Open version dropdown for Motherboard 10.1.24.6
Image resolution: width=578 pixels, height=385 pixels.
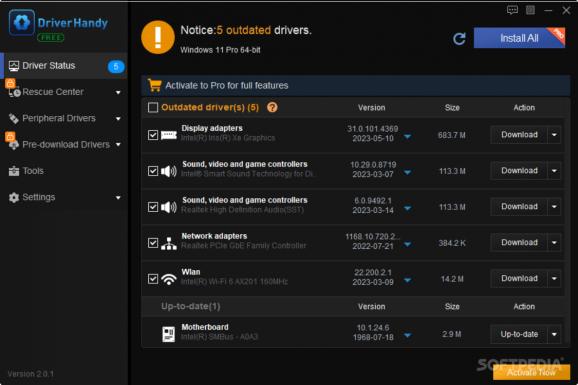coord(407,336)
